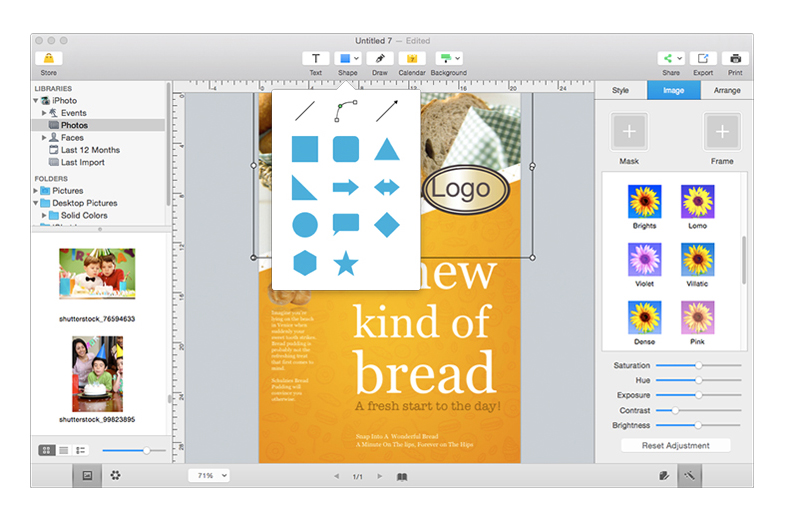Click the Saturation slider

698,366
